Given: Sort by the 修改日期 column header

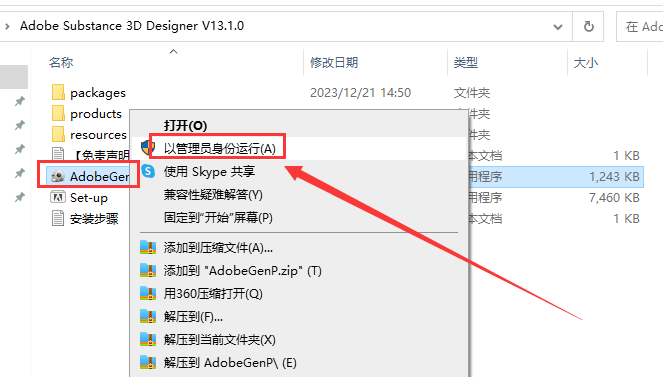Looking at the screenshot, I should 334,63.
